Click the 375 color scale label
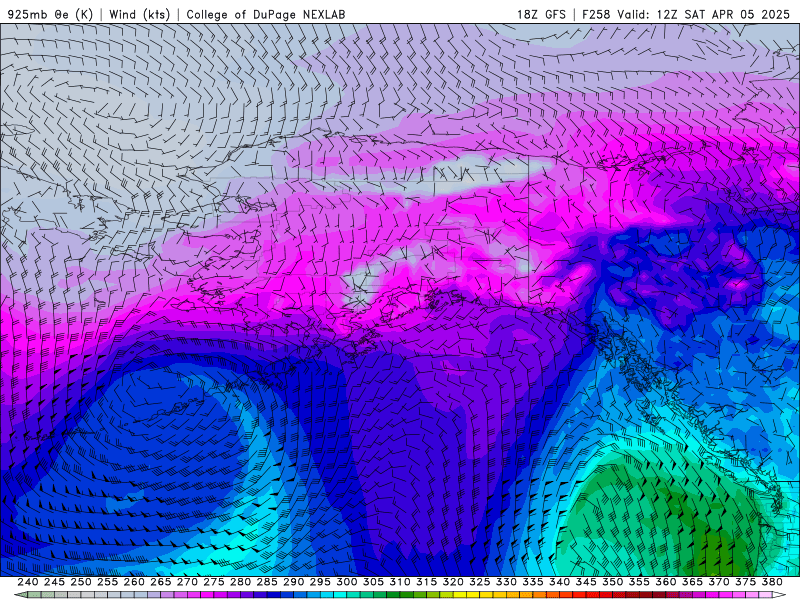This screenshot has height=600, width=800. tap(745, 582)
